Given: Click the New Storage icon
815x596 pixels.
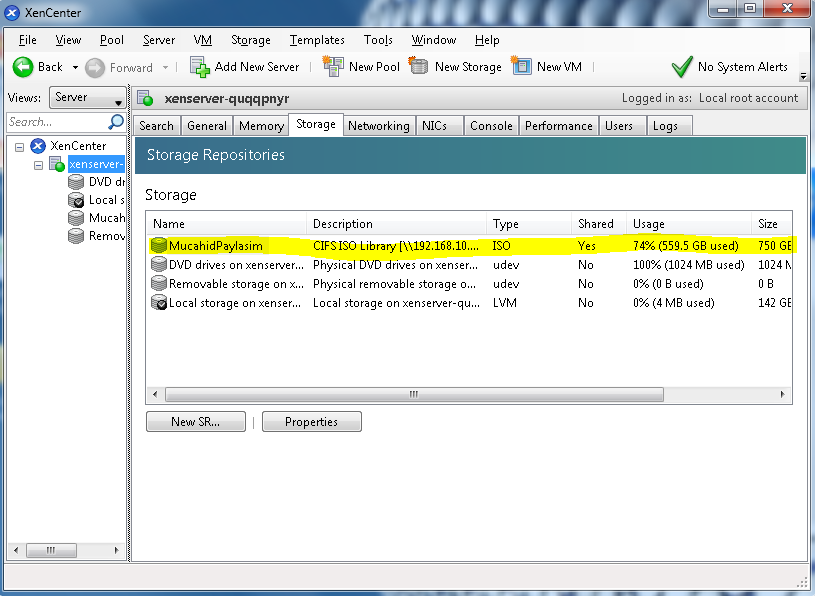Looking at the screenshot, I should tap(418, 66).
